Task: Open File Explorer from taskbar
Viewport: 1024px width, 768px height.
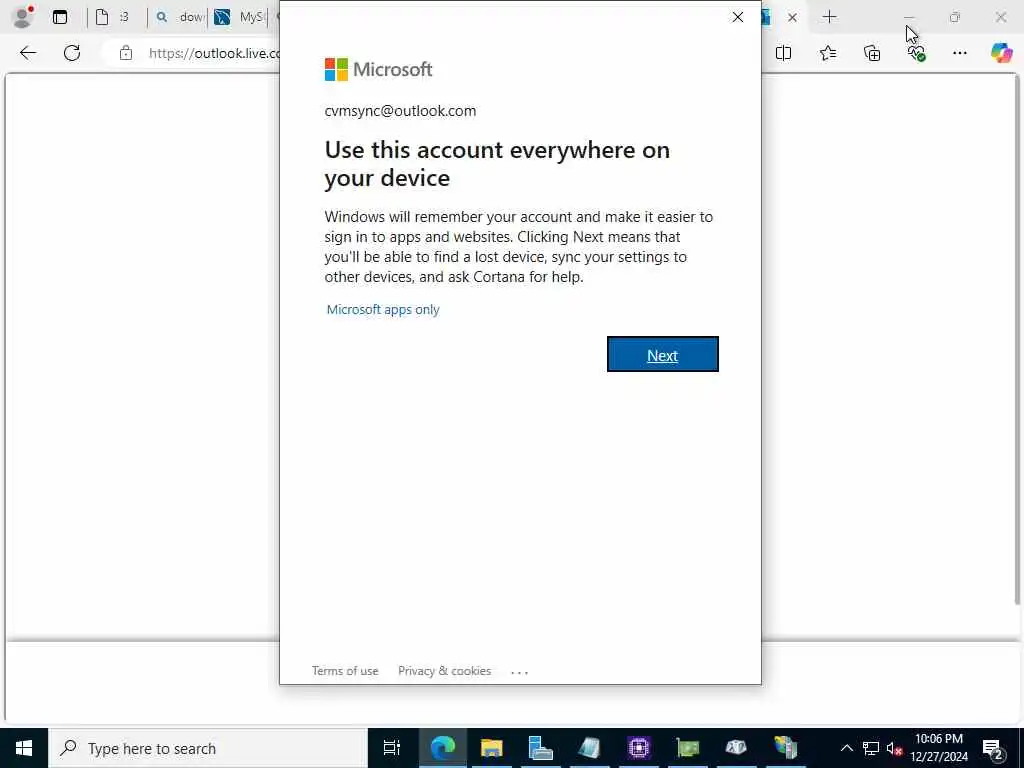Action: point(492,748)
